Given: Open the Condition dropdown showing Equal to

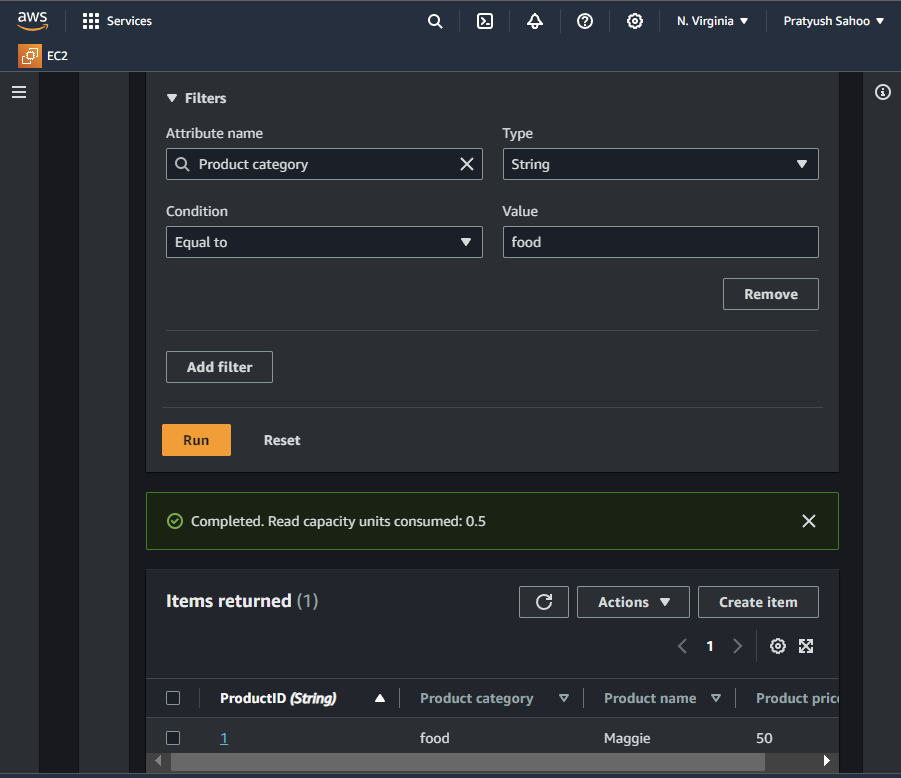Looking at the screenshot, I should point(324,242).
